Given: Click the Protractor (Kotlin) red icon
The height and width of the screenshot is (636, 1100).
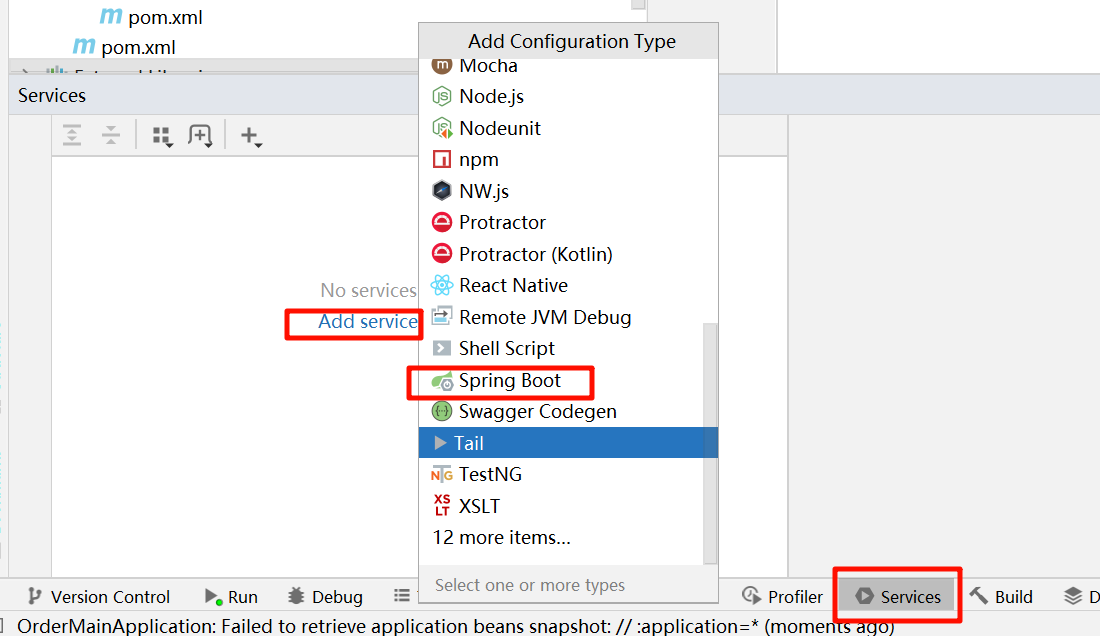Looking at the screenshot, I should 442,253.
